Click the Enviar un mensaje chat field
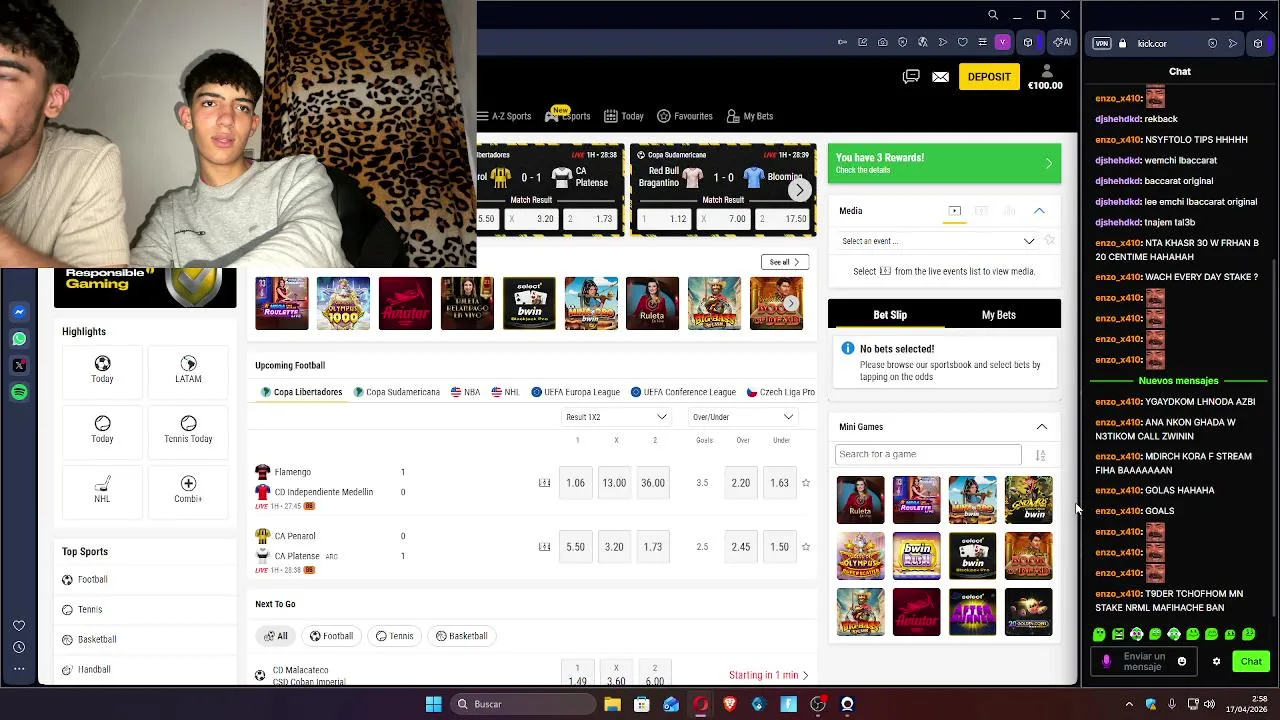The image size is (1280, 720). (x=1143, y=662)
